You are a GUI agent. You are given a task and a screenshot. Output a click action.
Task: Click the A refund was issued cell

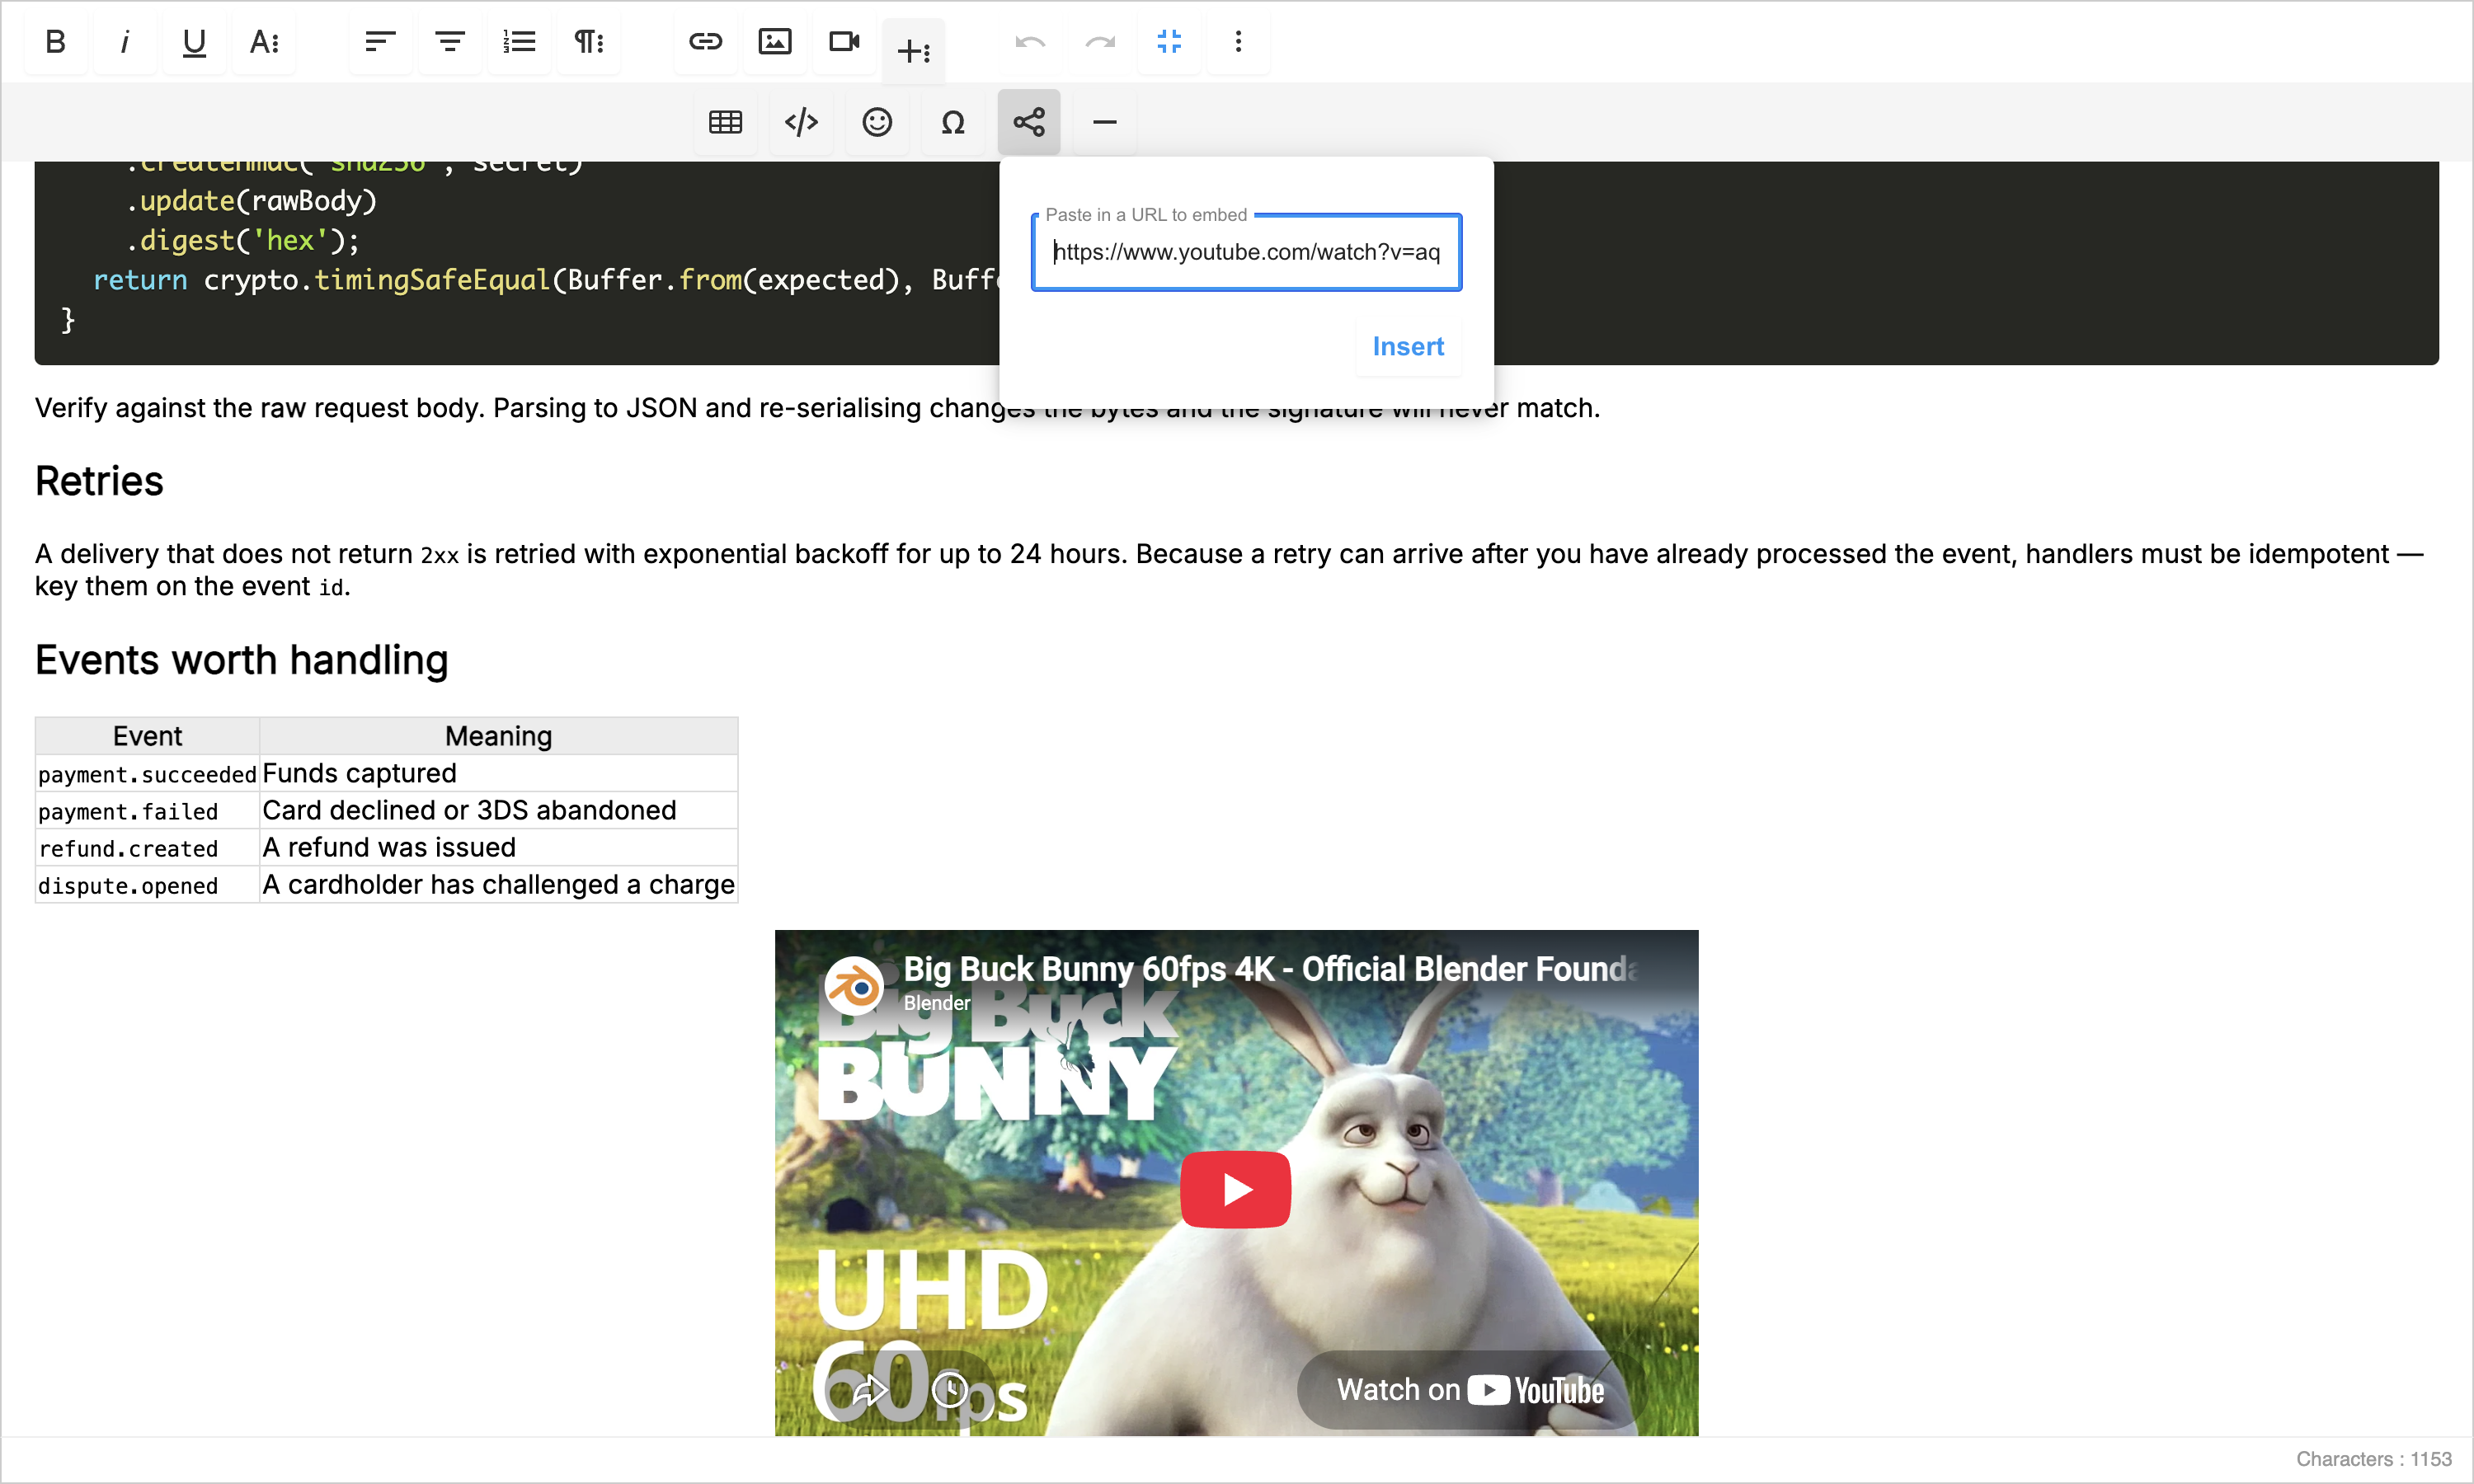coord(498,848)
